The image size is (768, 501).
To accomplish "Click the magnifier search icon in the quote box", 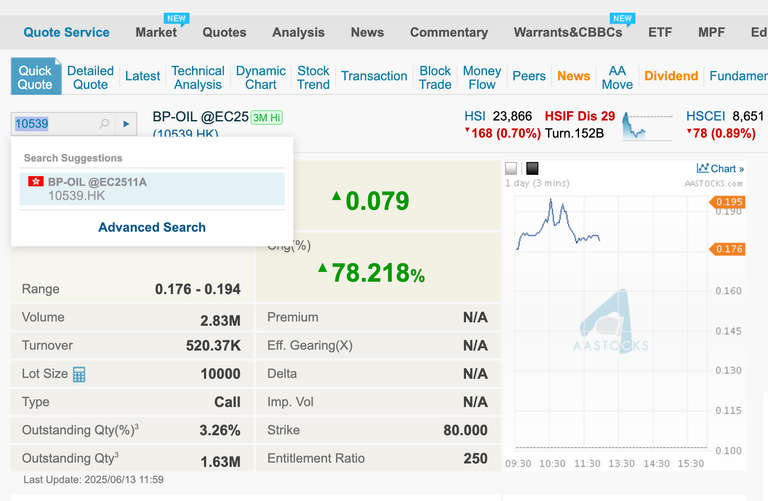I will click(x=104, y=123).
